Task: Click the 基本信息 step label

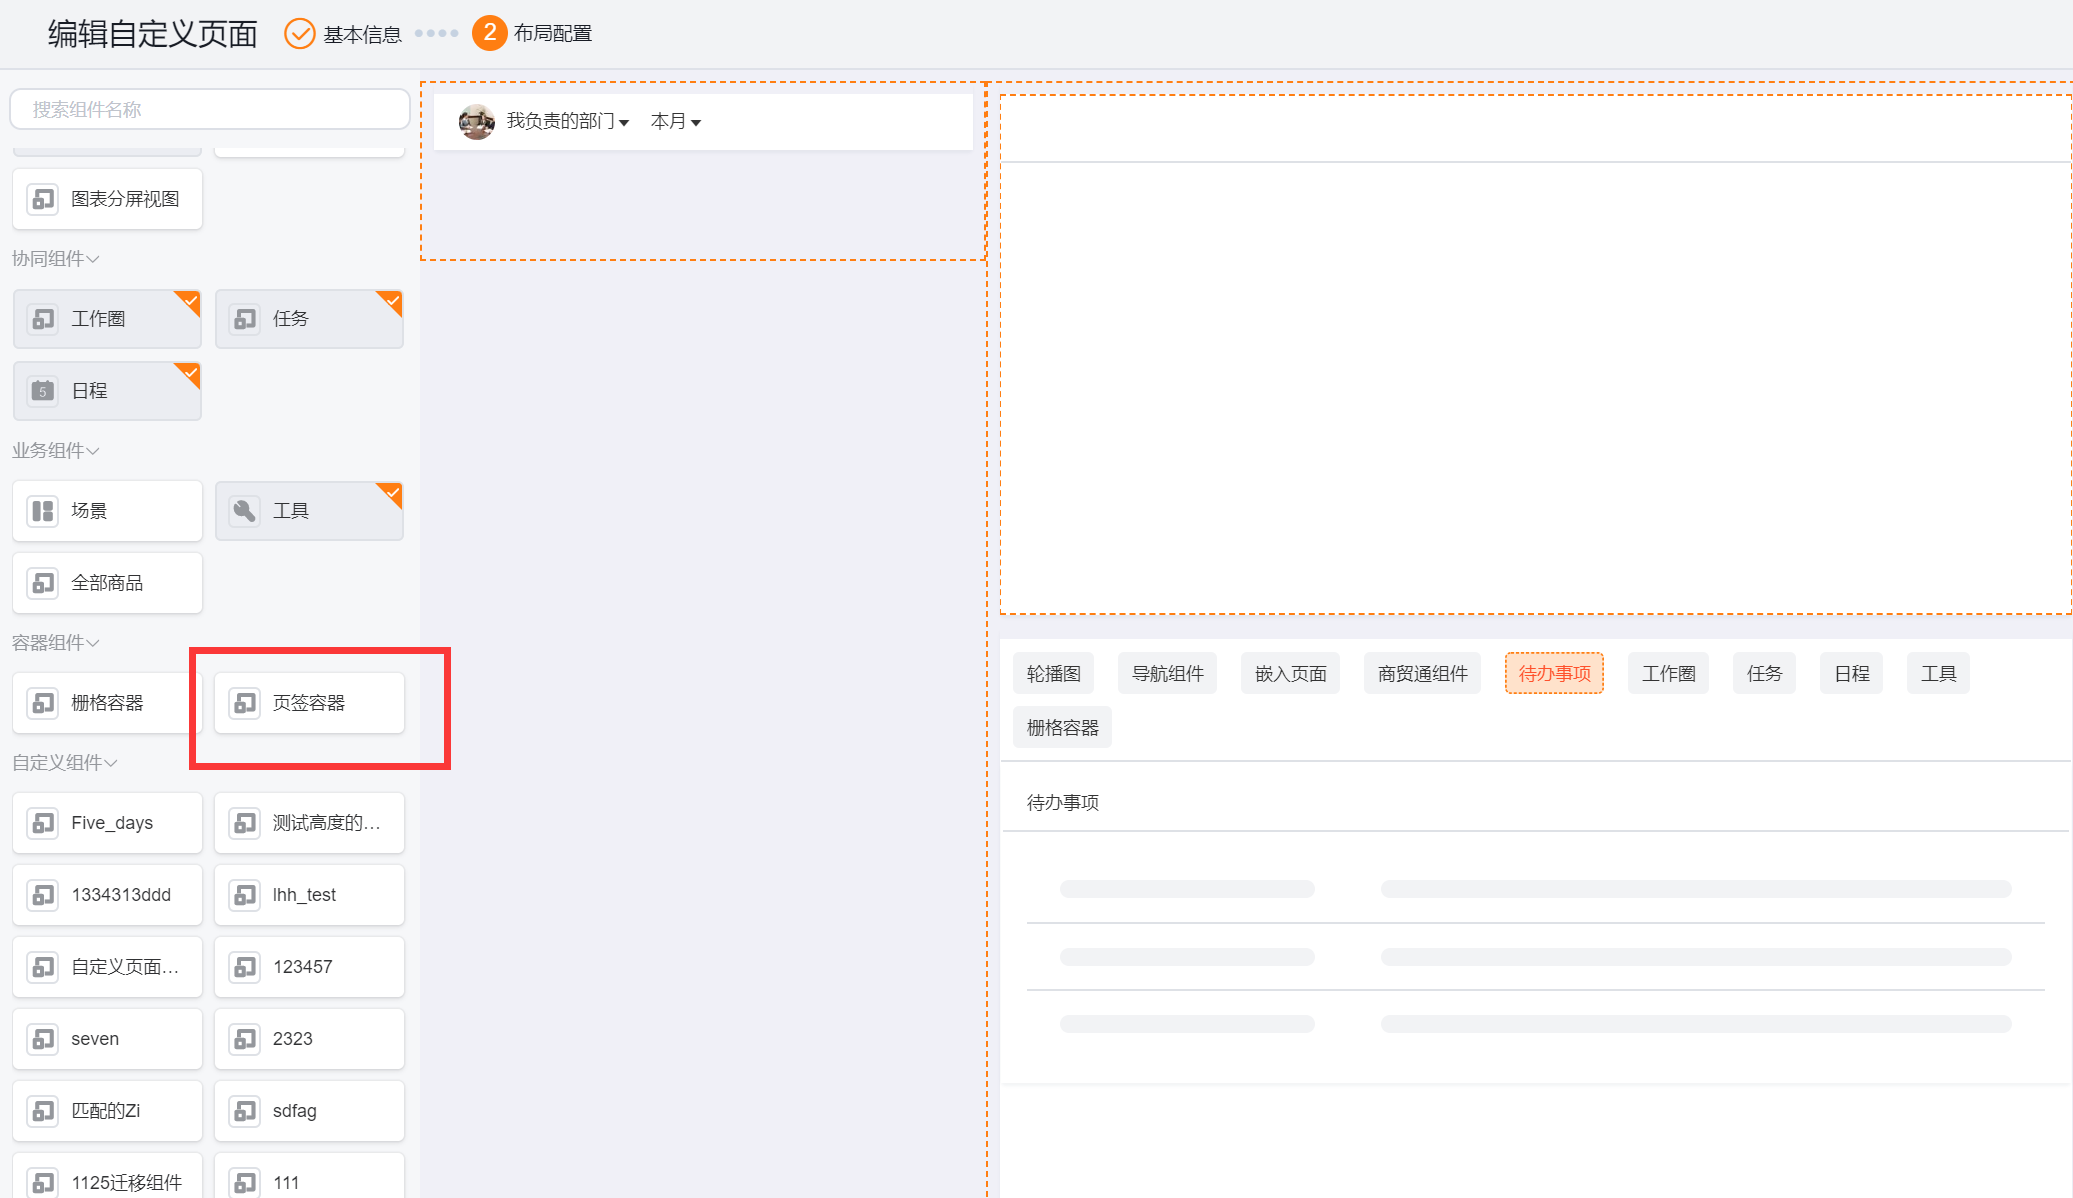Action: pos(362,35)
